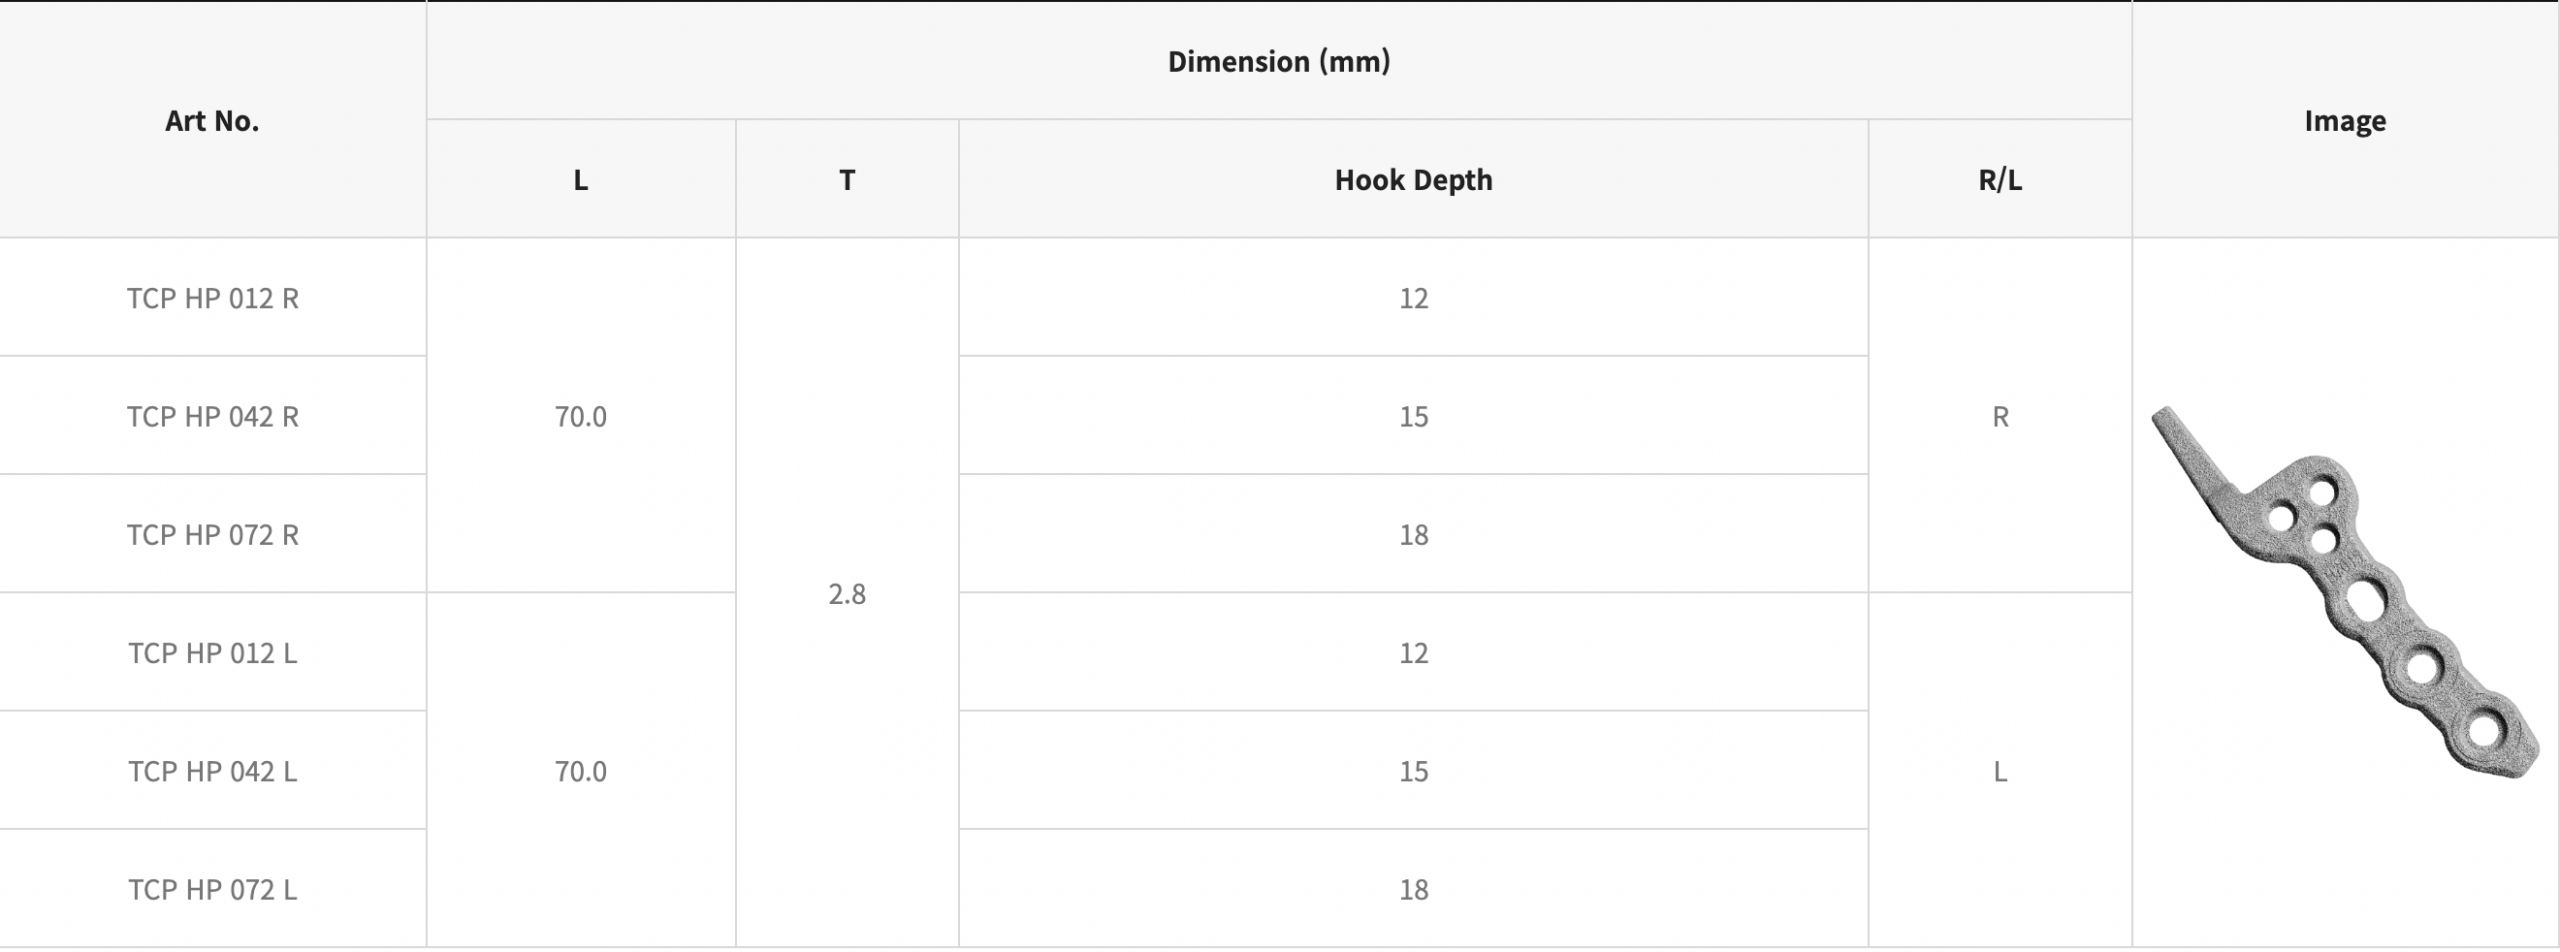The width and height of the screenshot is (2560, 952).
Task: Select article TCP HP 072 R
Action: click(213, 535)
